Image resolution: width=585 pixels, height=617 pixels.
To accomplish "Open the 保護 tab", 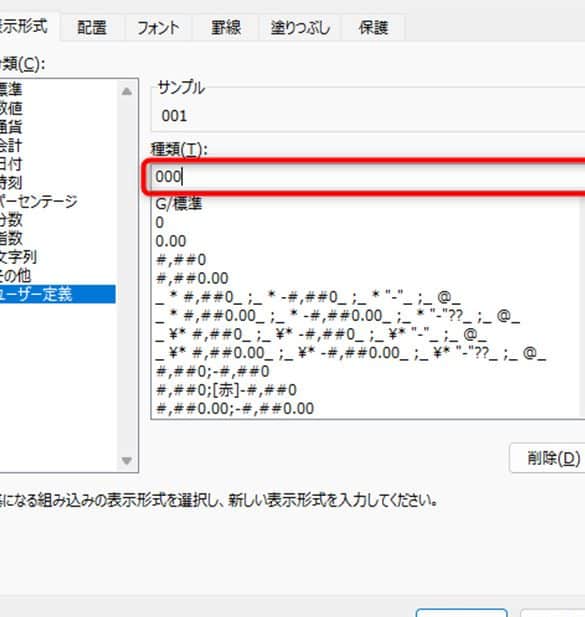I will pyautogui.click(x=373, y=27).
